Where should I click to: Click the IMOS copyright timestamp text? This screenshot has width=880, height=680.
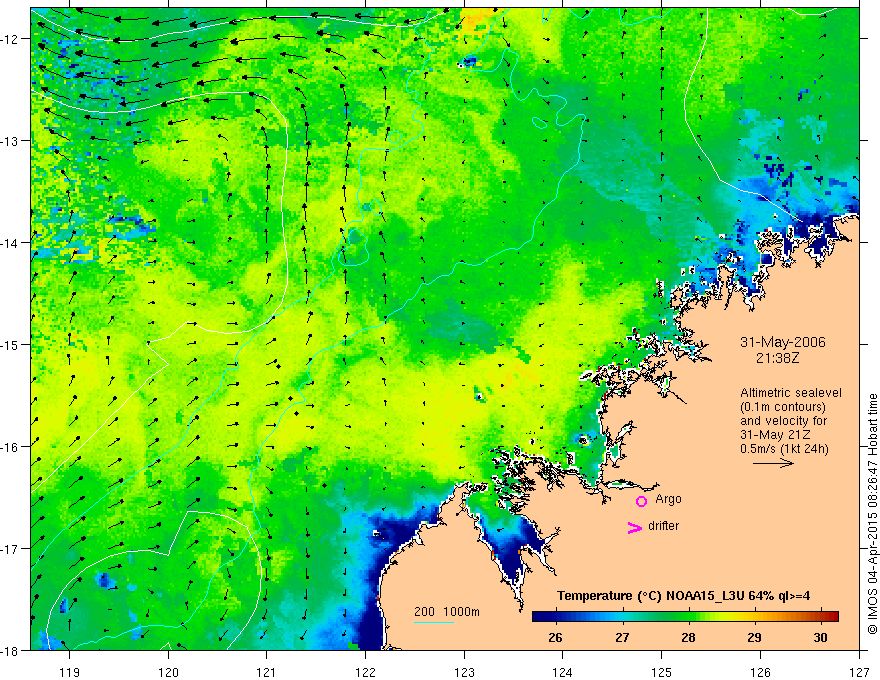(872, 513)
